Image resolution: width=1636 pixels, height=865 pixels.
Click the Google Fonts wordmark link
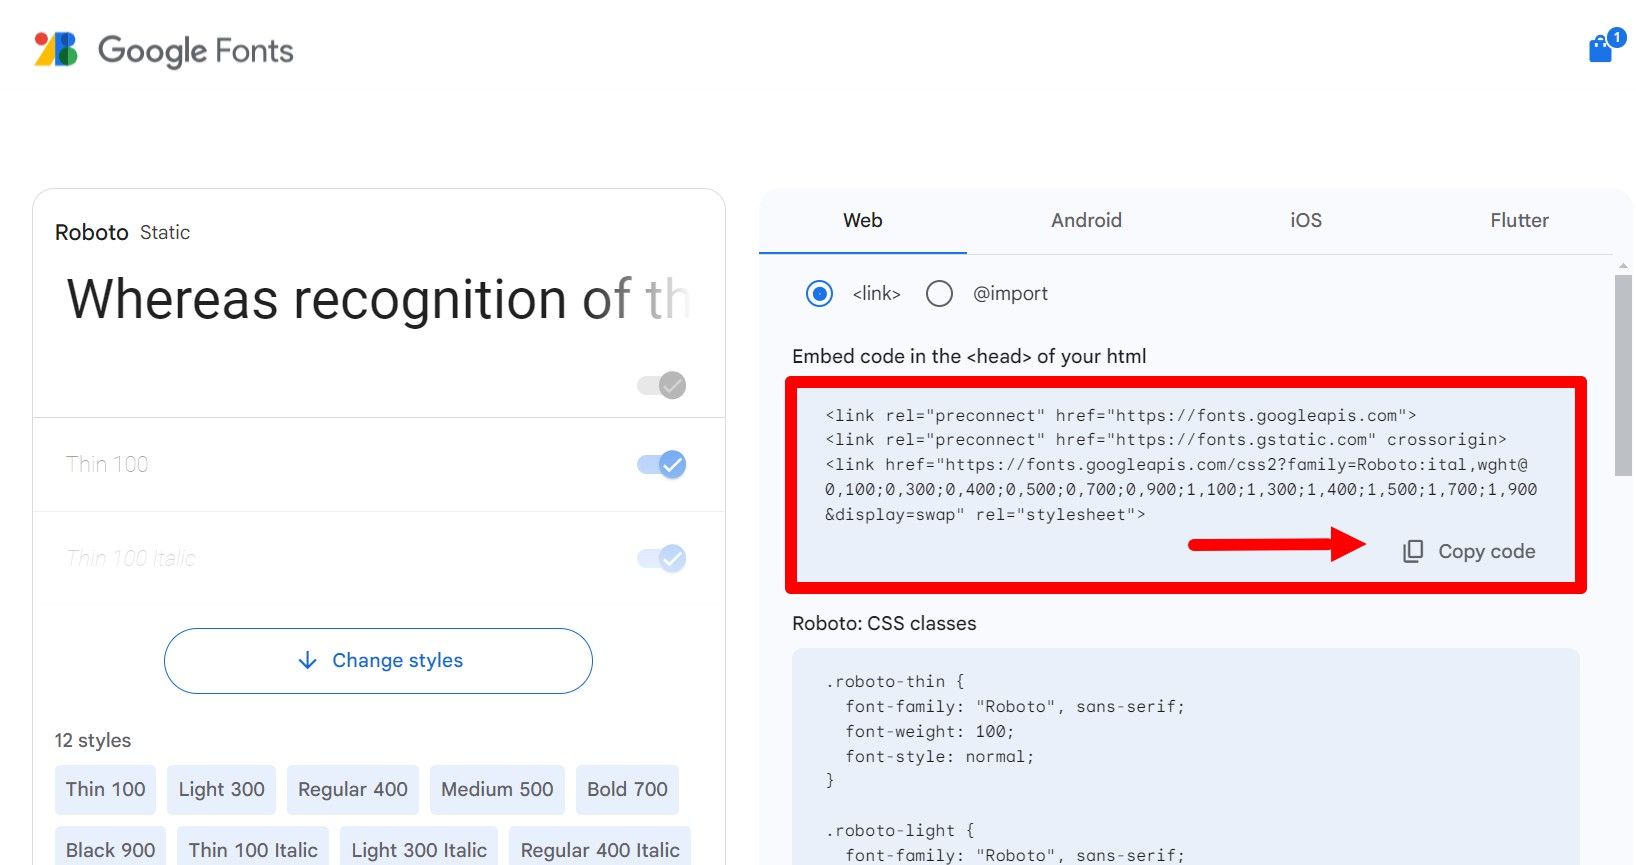196,51
